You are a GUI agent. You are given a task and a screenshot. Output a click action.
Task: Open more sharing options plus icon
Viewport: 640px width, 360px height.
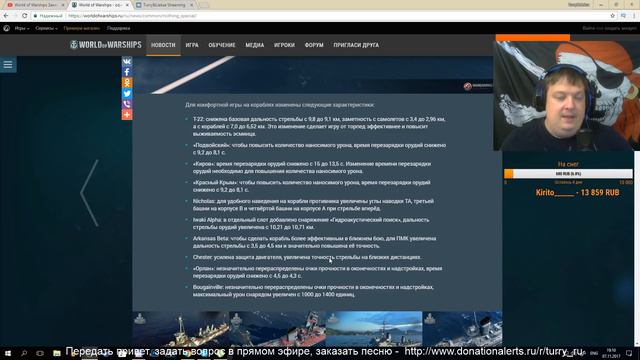point(127,115)
